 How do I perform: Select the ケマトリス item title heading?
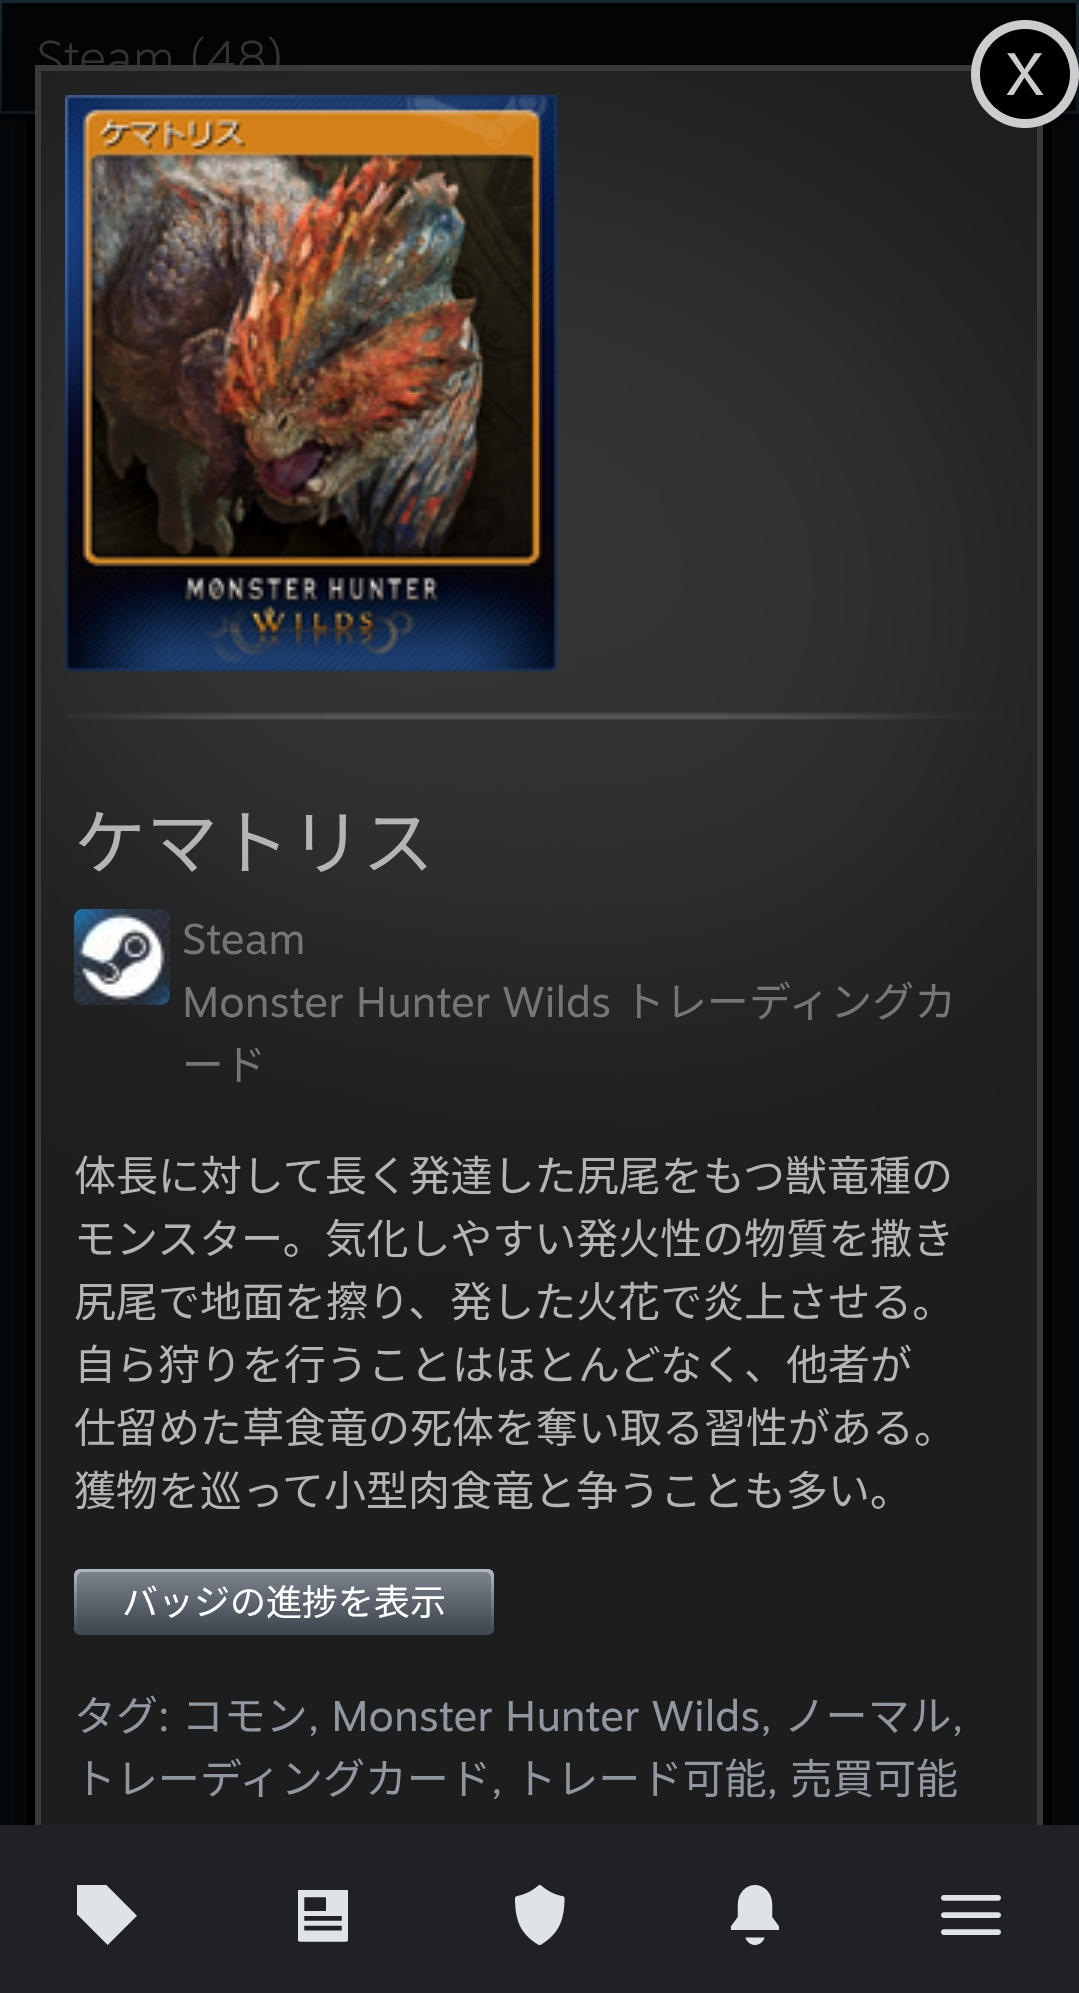[x=254, y=842]
